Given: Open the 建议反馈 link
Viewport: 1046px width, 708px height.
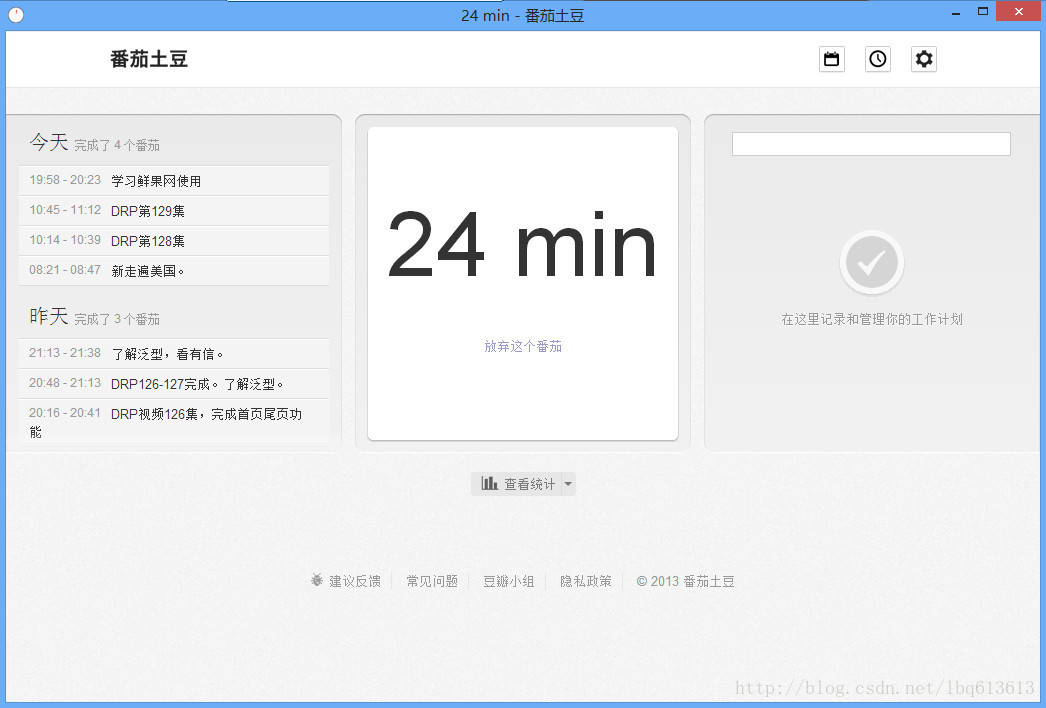Looking at the screenshot, I should pyautogui.click(x=355, y=581).
